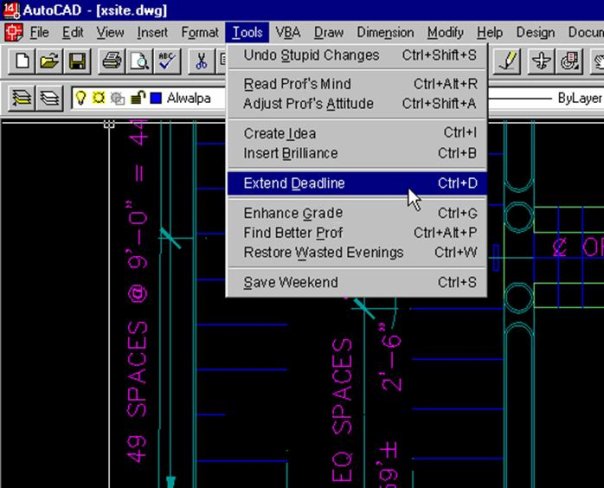Open the Dimension menu
Viewport: 604px width, 488px height.
pyautogui.click(x=384, y=32)
